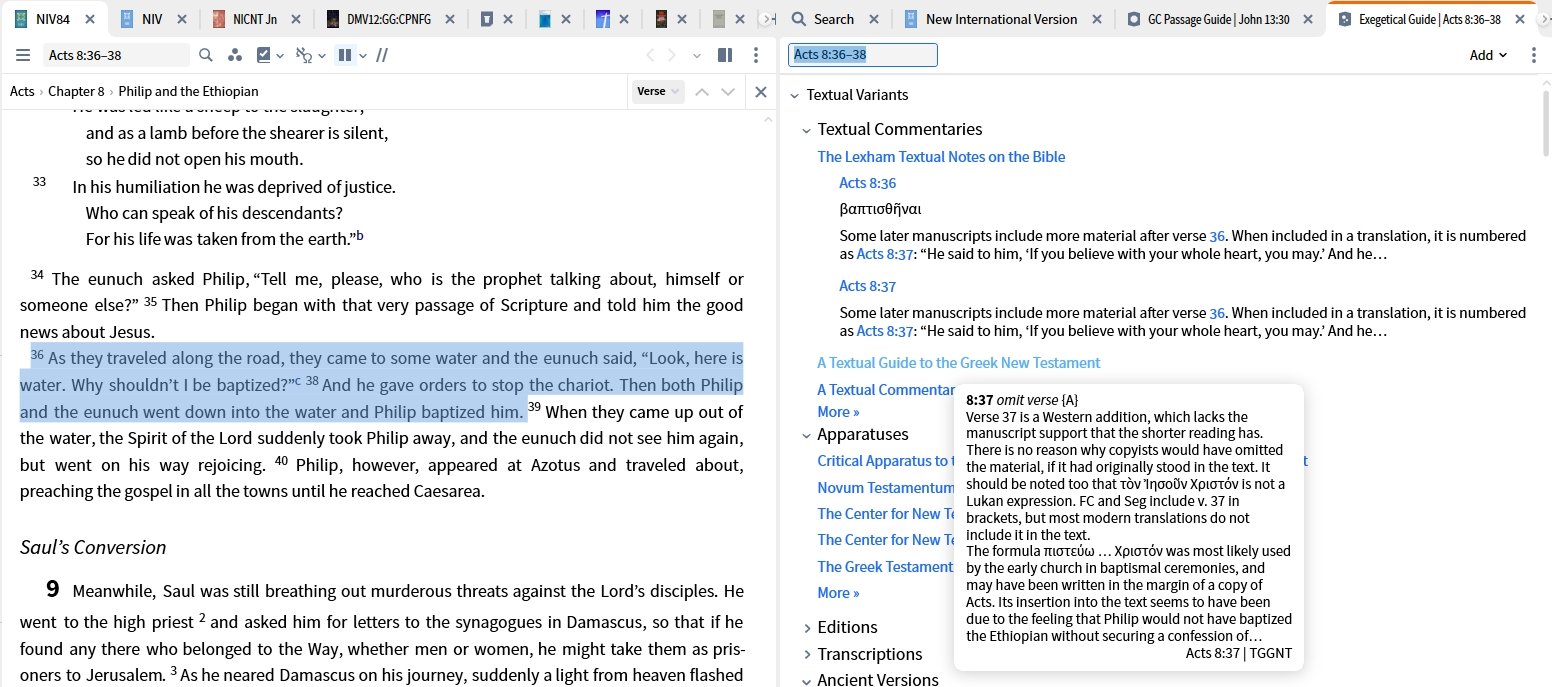Open A Textual Guide to the Greek New Testament
This screenshot has height=687, width=1552.
click(x=958, y=362)
